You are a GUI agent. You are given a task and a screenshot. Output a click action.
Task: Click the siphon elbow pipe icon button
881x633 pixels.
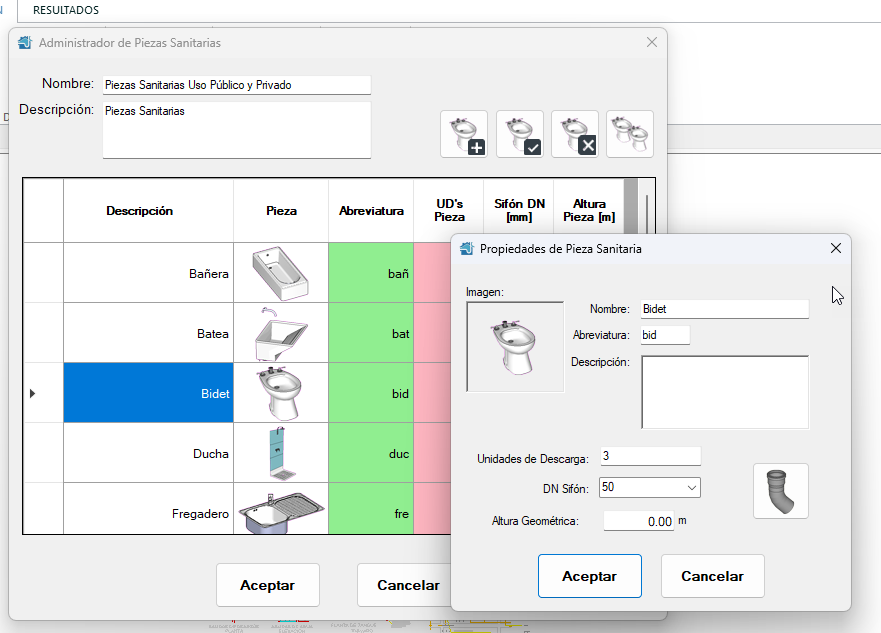[x=780, y=491]
